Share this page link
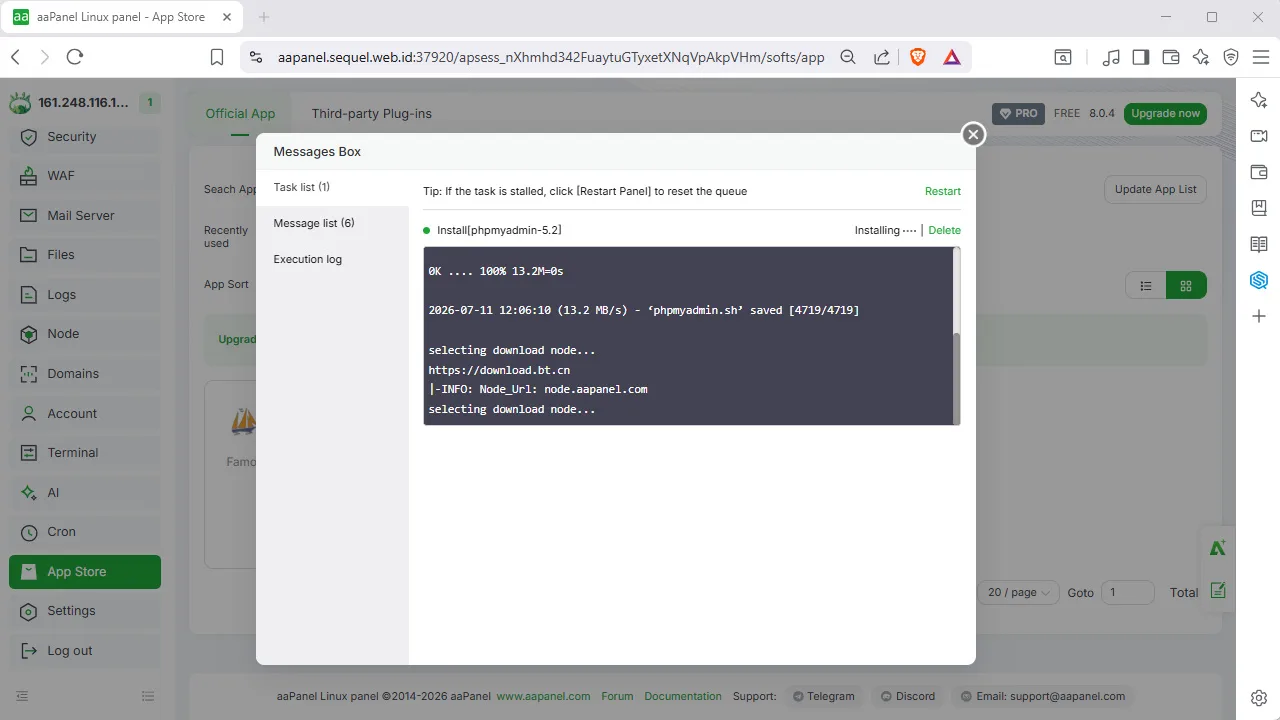 (x=882, y=57)
